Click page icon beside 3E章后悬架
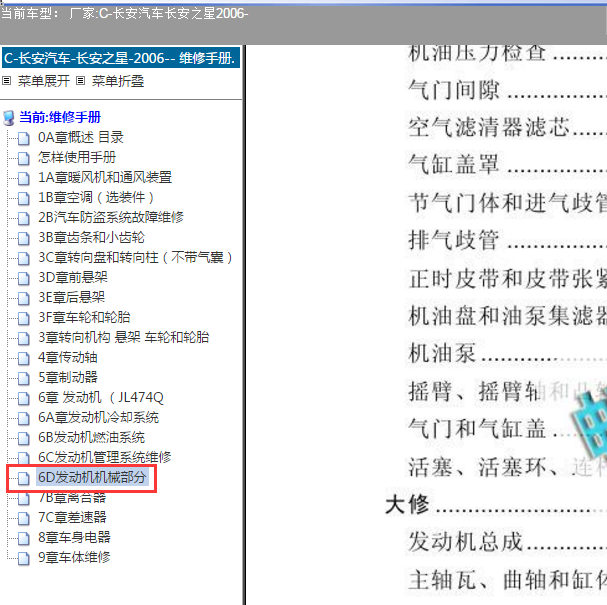This screenshot has width=607, height=605. (24, 298)
